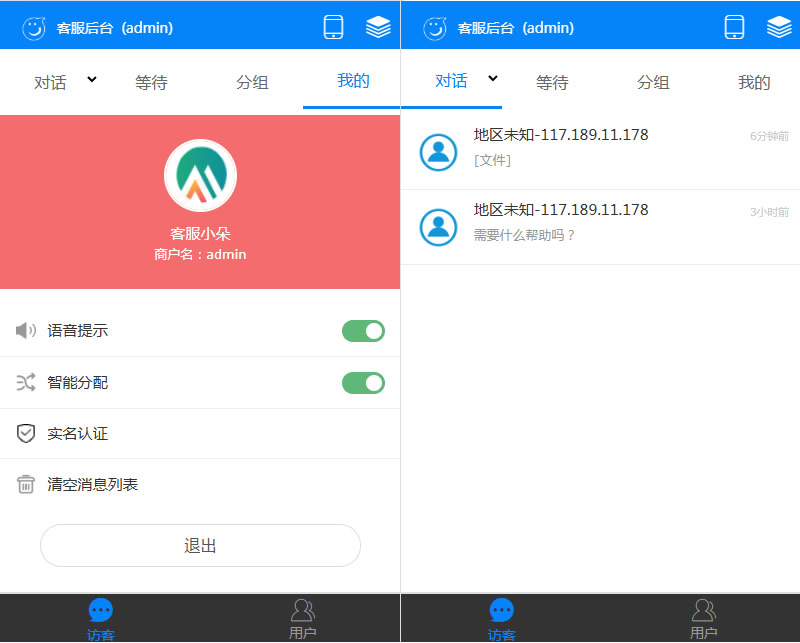Switch to 等待 tab in right panel
Screen dimensions: 800x643
coord(552,83)
